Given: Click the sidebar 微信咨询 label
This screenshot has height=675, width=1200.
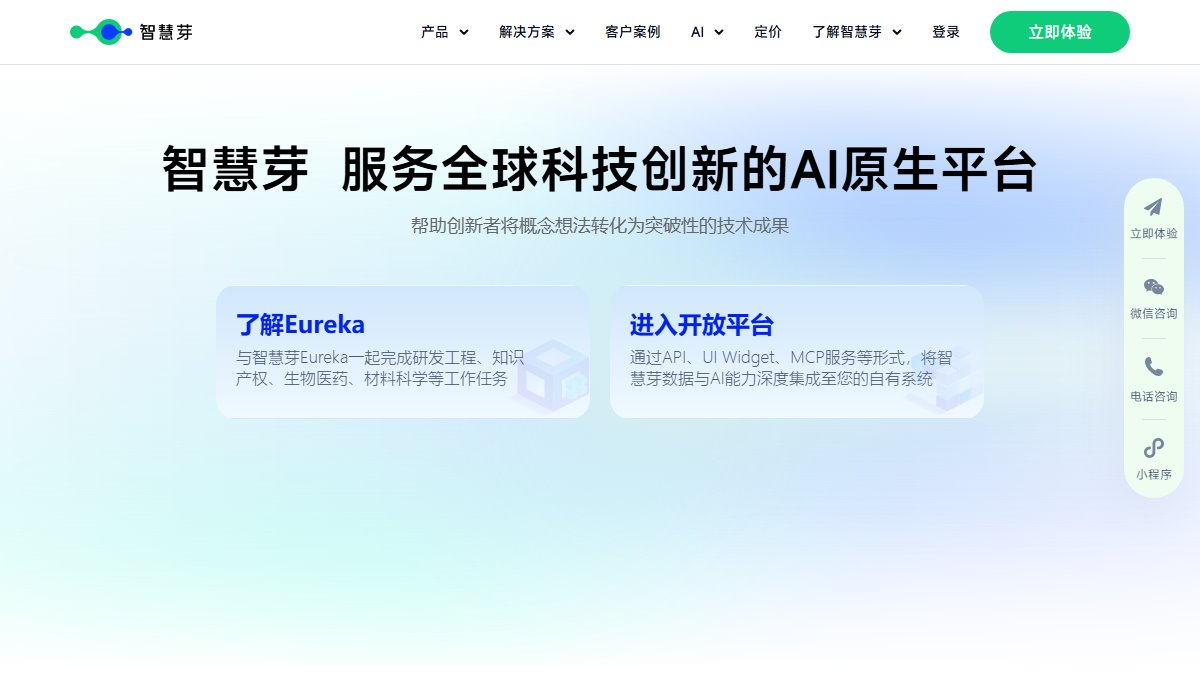Looking at the screenshot, I should (1154, 314).
